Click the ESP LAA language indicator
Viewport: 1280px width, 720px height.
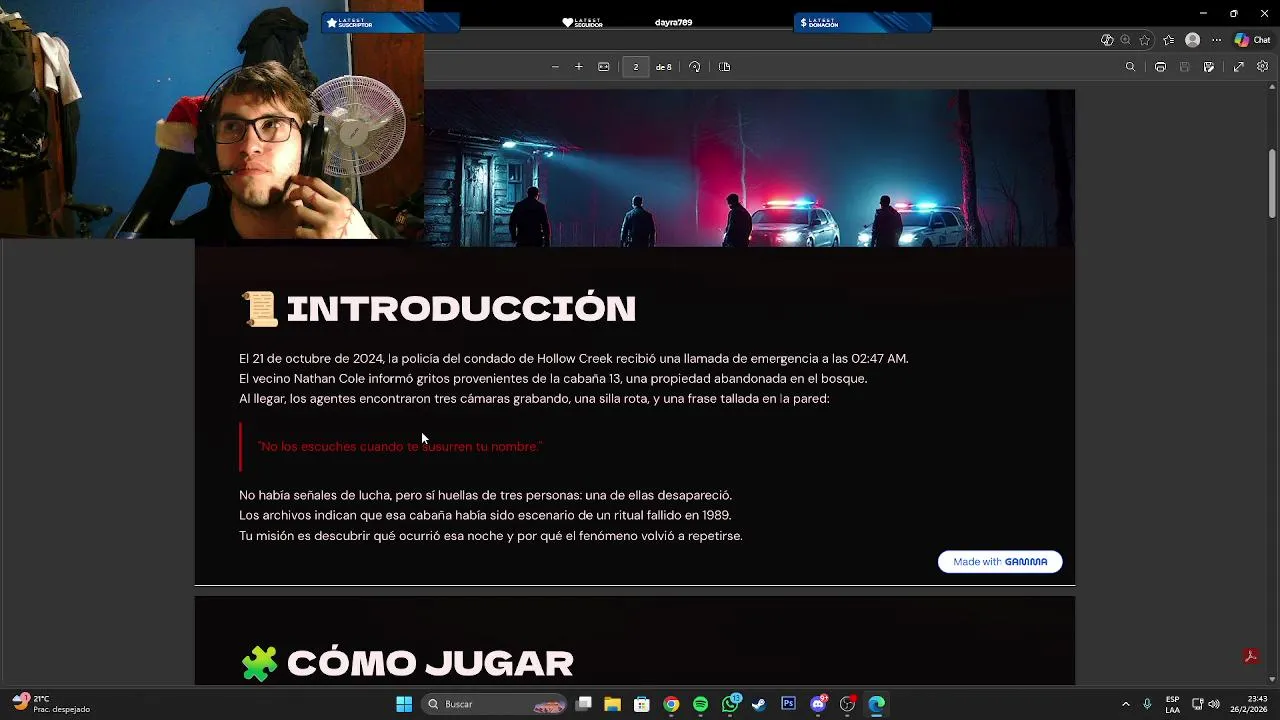(x=1172, y=704)
